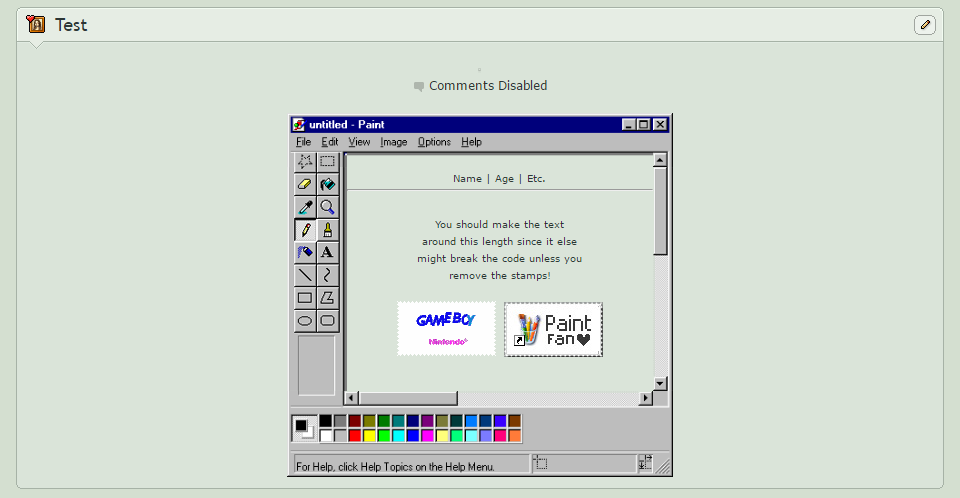Open the File menu
The width and height of the screenshot is (960, 498).
point(303,142)
